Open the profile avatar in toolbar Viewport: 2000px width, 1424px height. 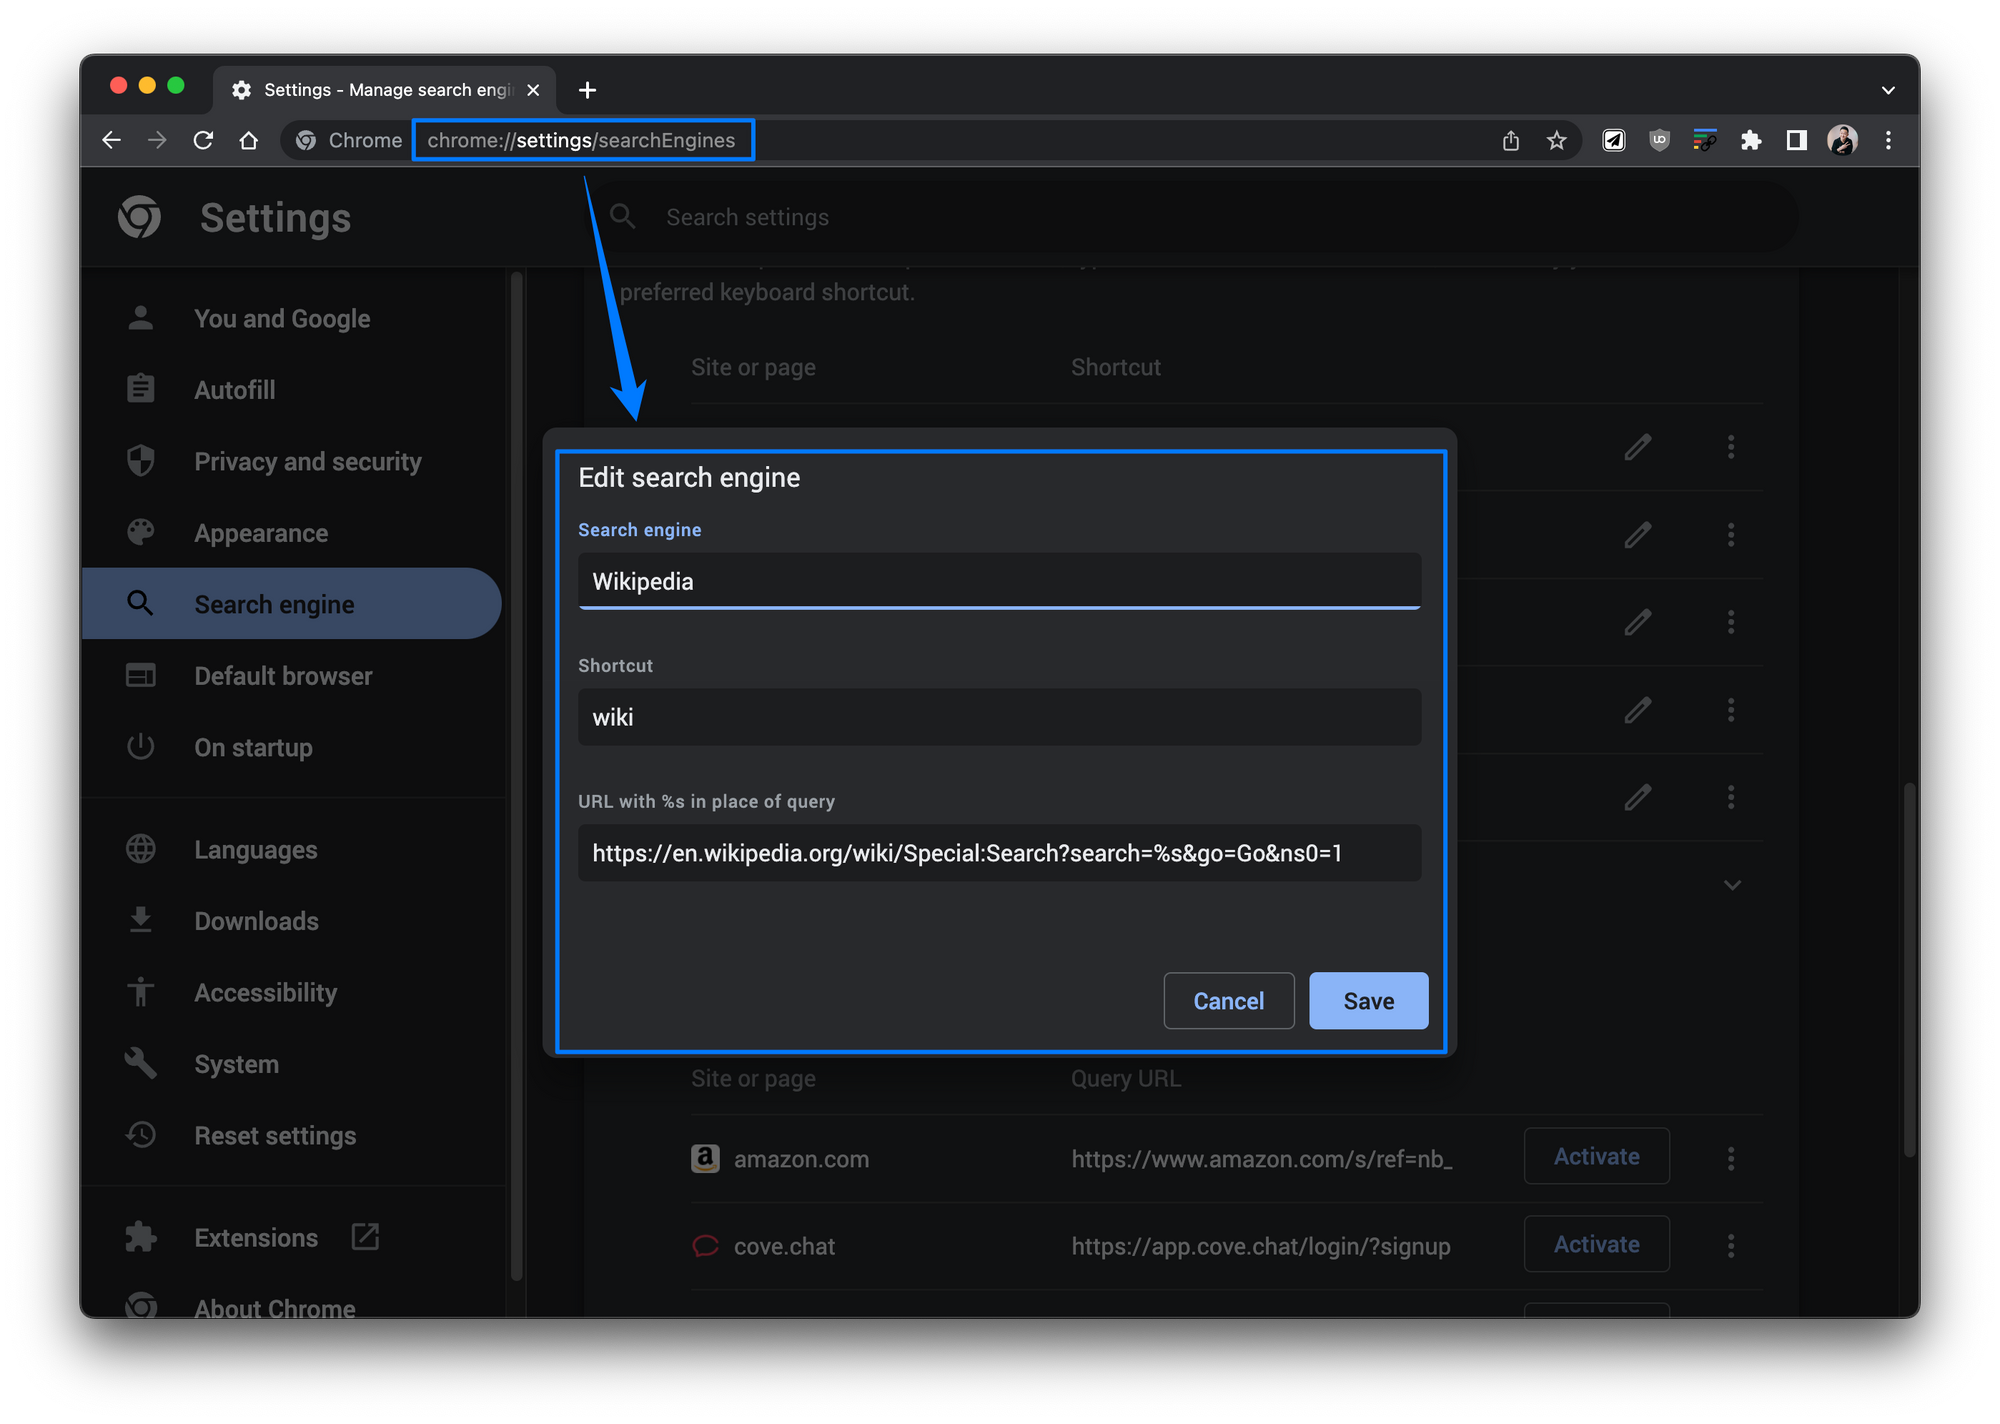1842,141
